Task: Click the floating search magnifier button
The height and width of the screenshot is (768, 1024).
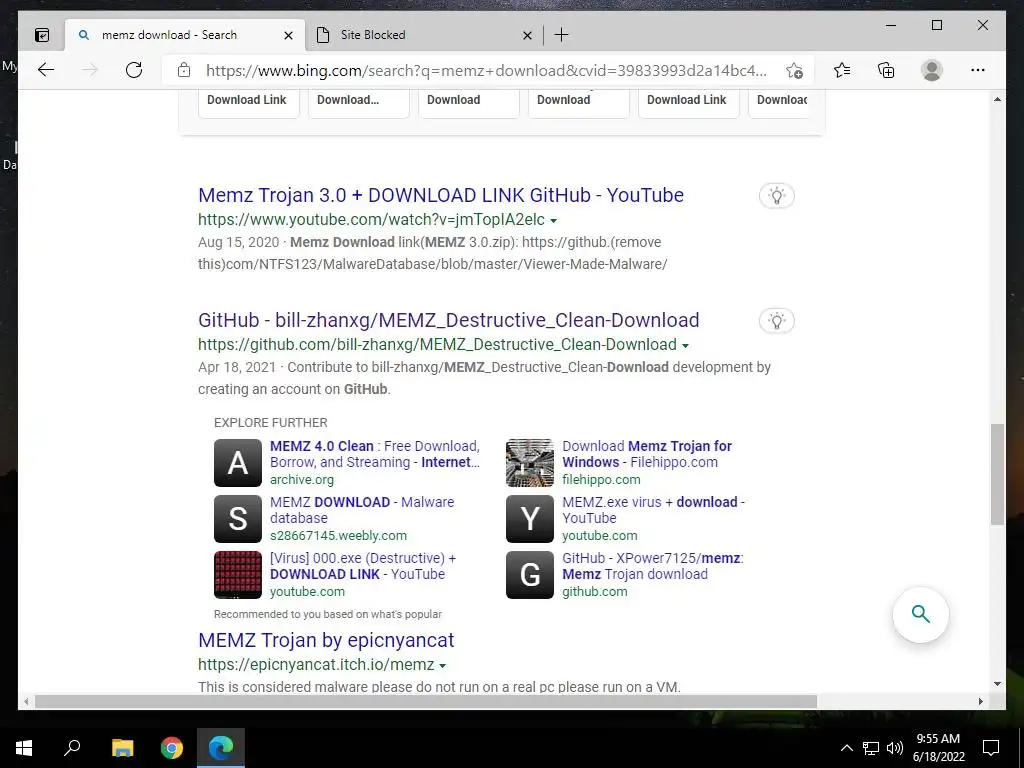Action: [921, 615]
